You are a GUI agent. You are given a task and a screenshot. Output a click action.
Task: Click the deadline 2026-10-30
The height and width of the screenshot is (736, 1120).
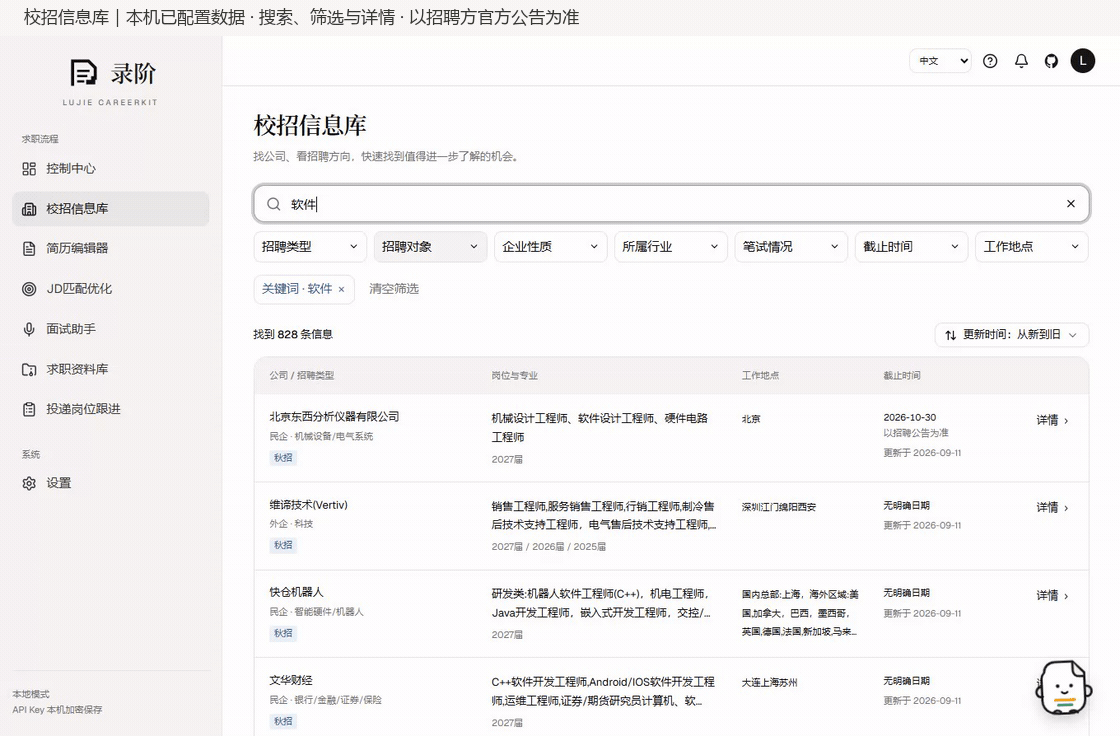pos(909,417)
